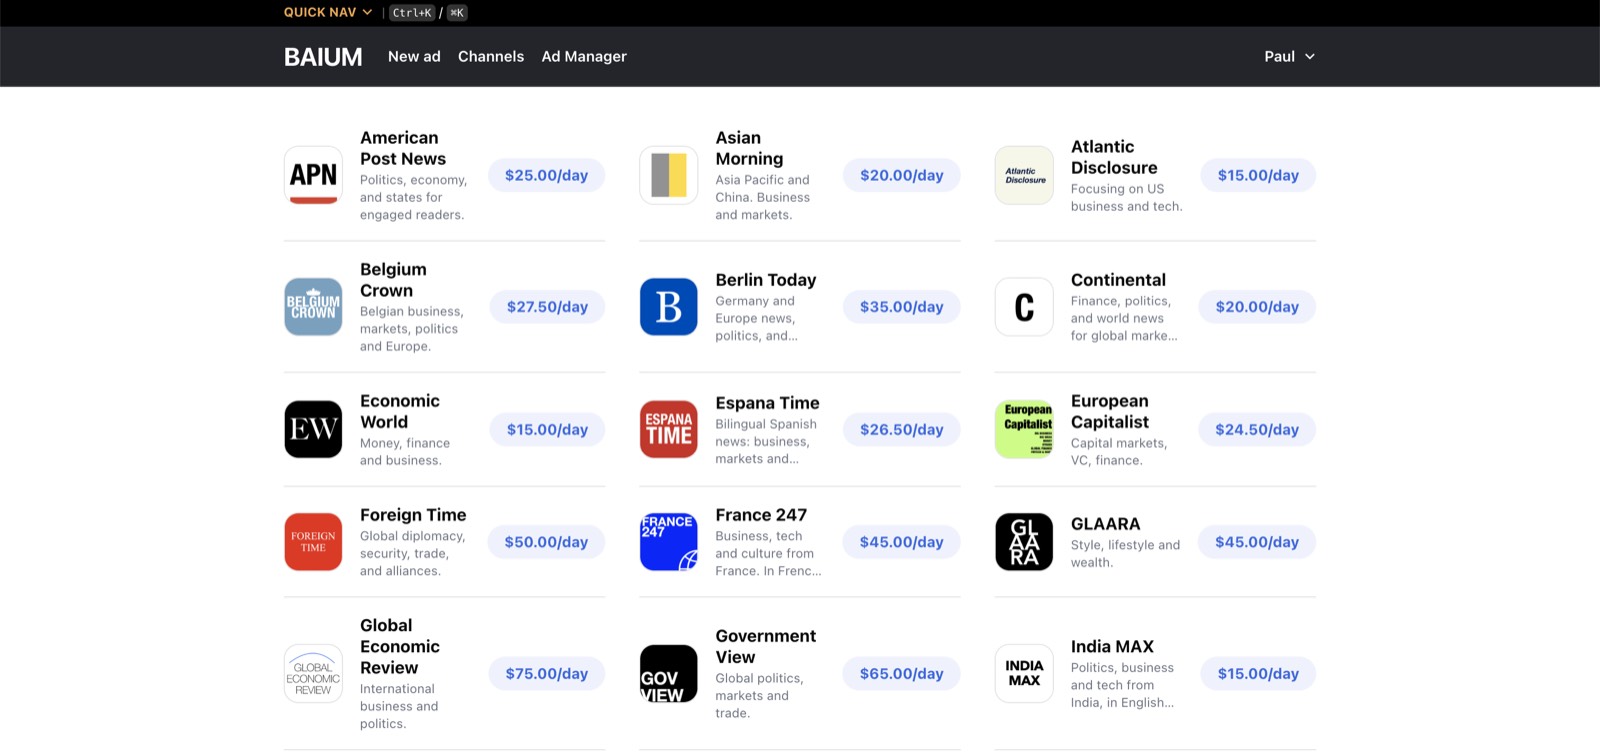The width and height of the screenshot is (1600, 752).
Task: Choose Espana Time $26.50/day price
Action: tap(902, 429)
